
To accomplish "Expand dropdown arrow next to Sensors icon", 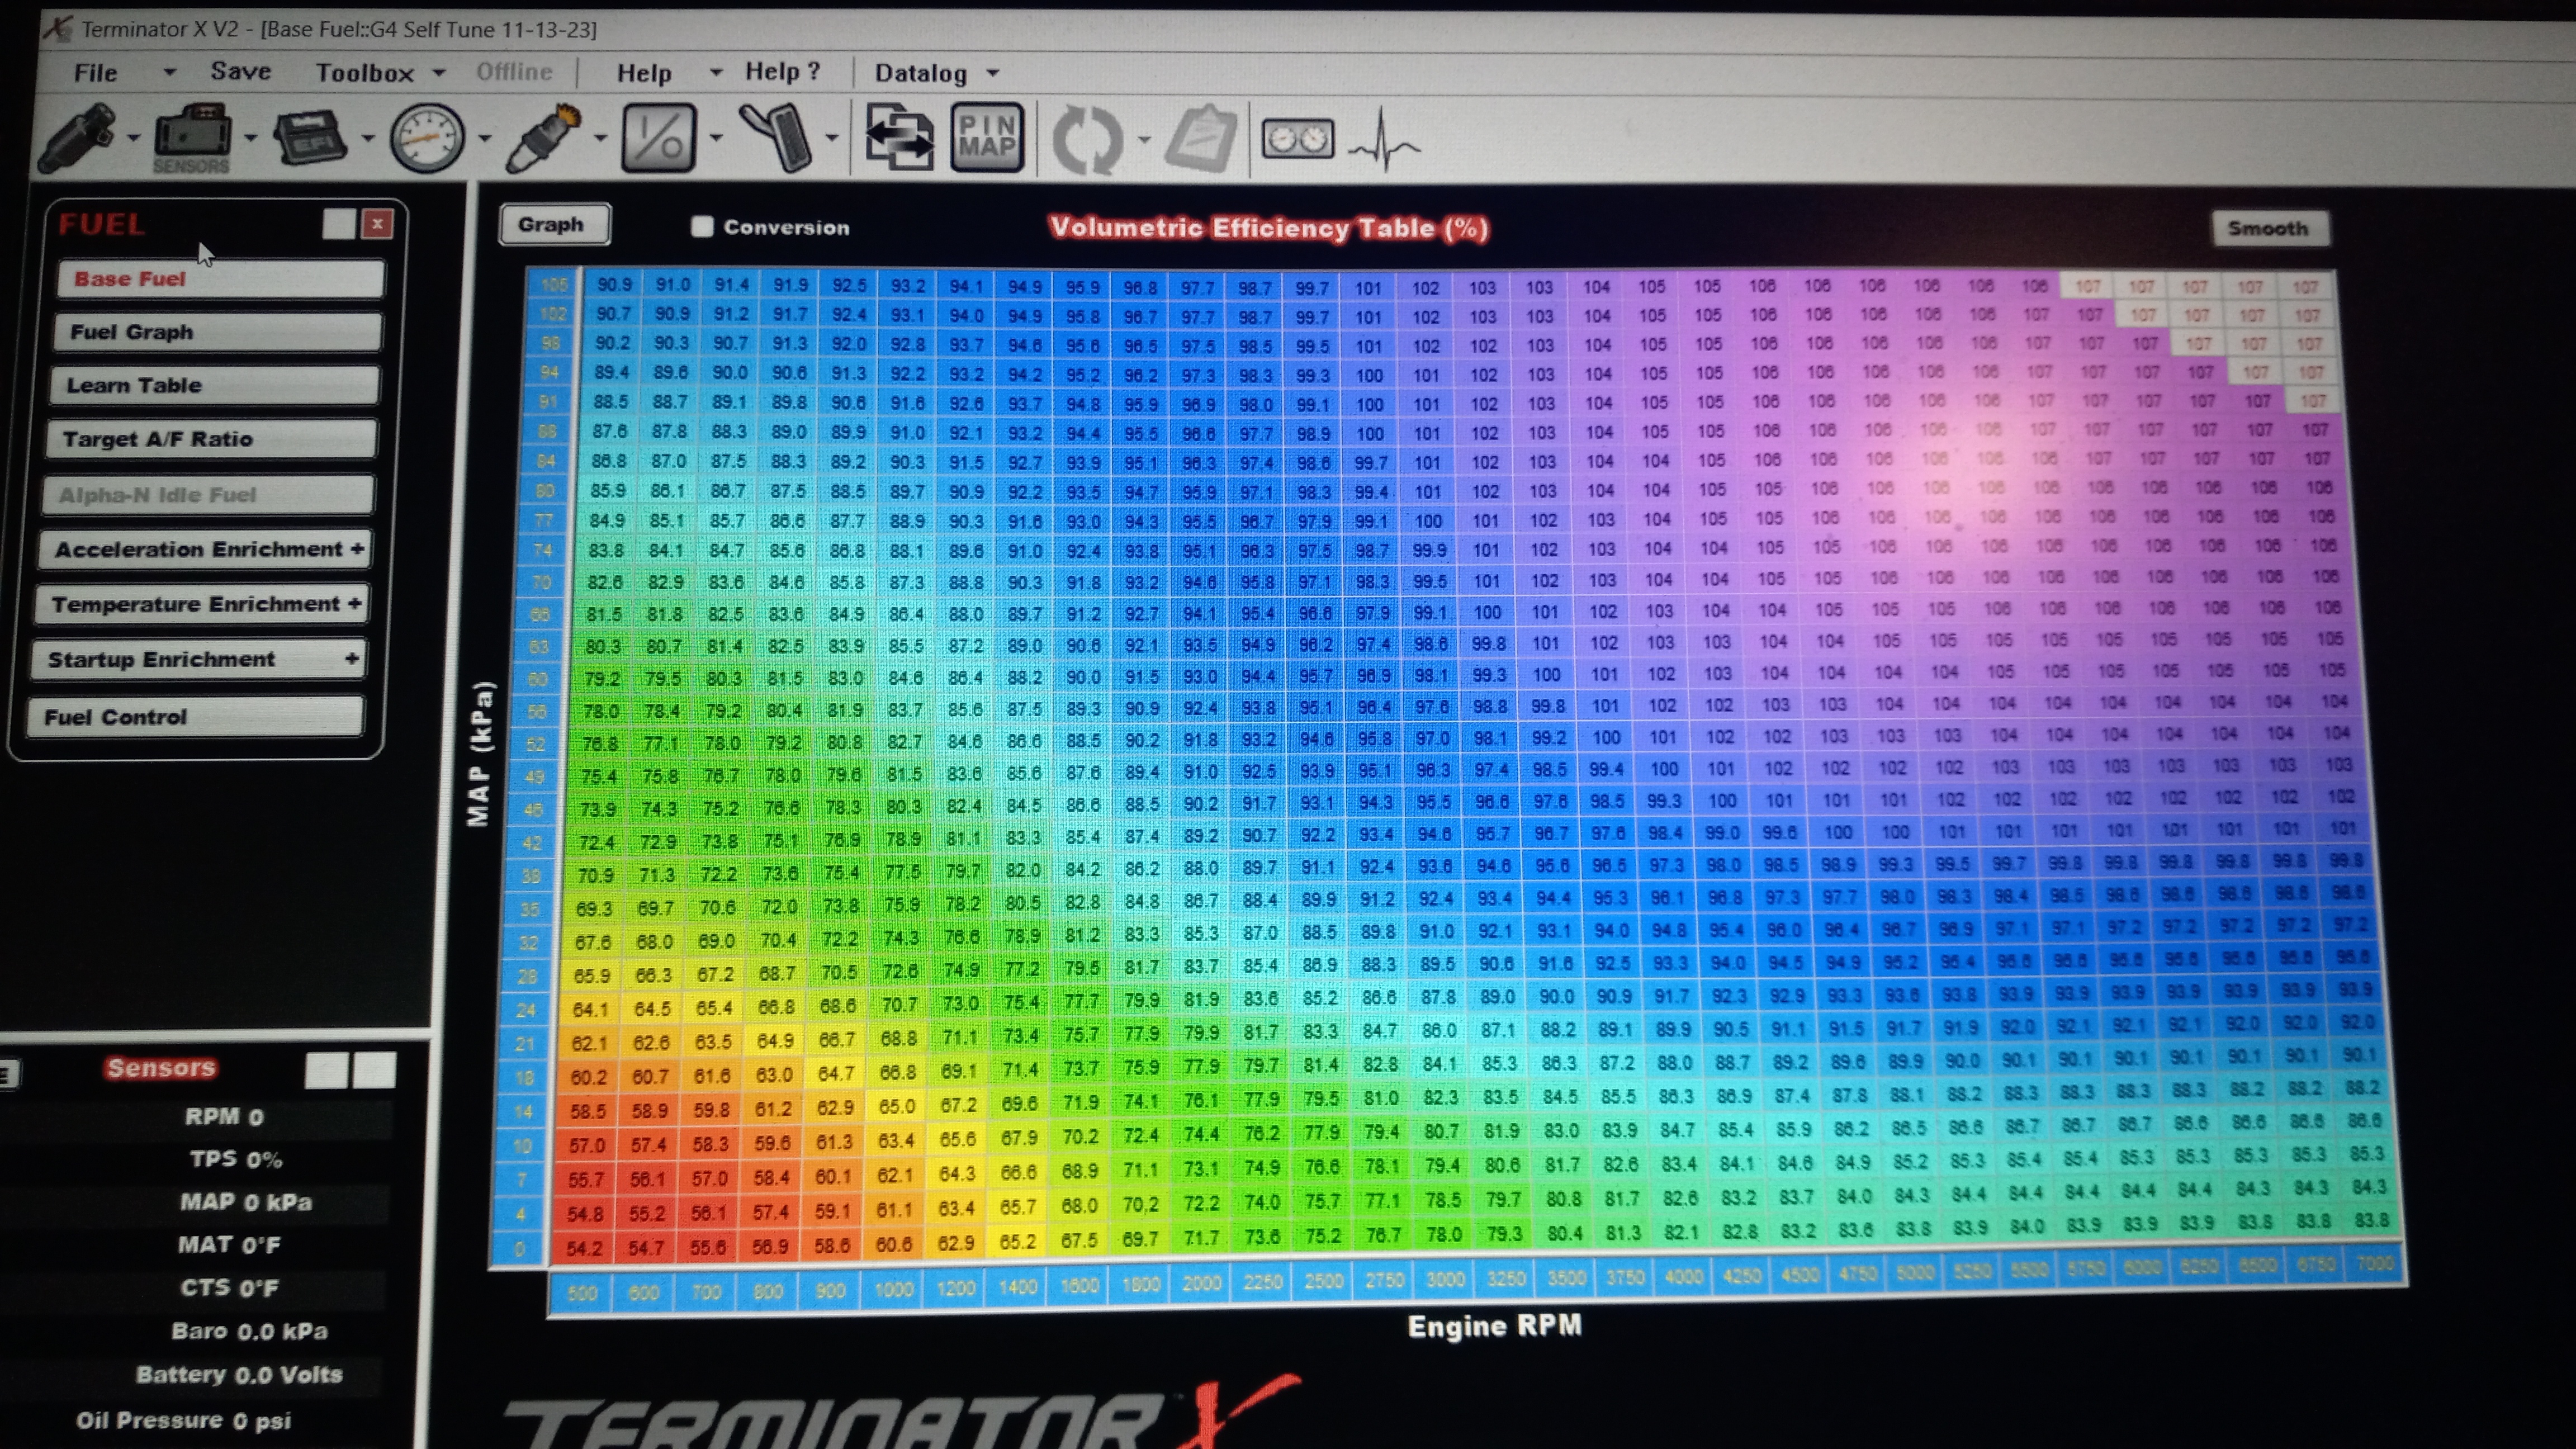I will click(250, 138).
